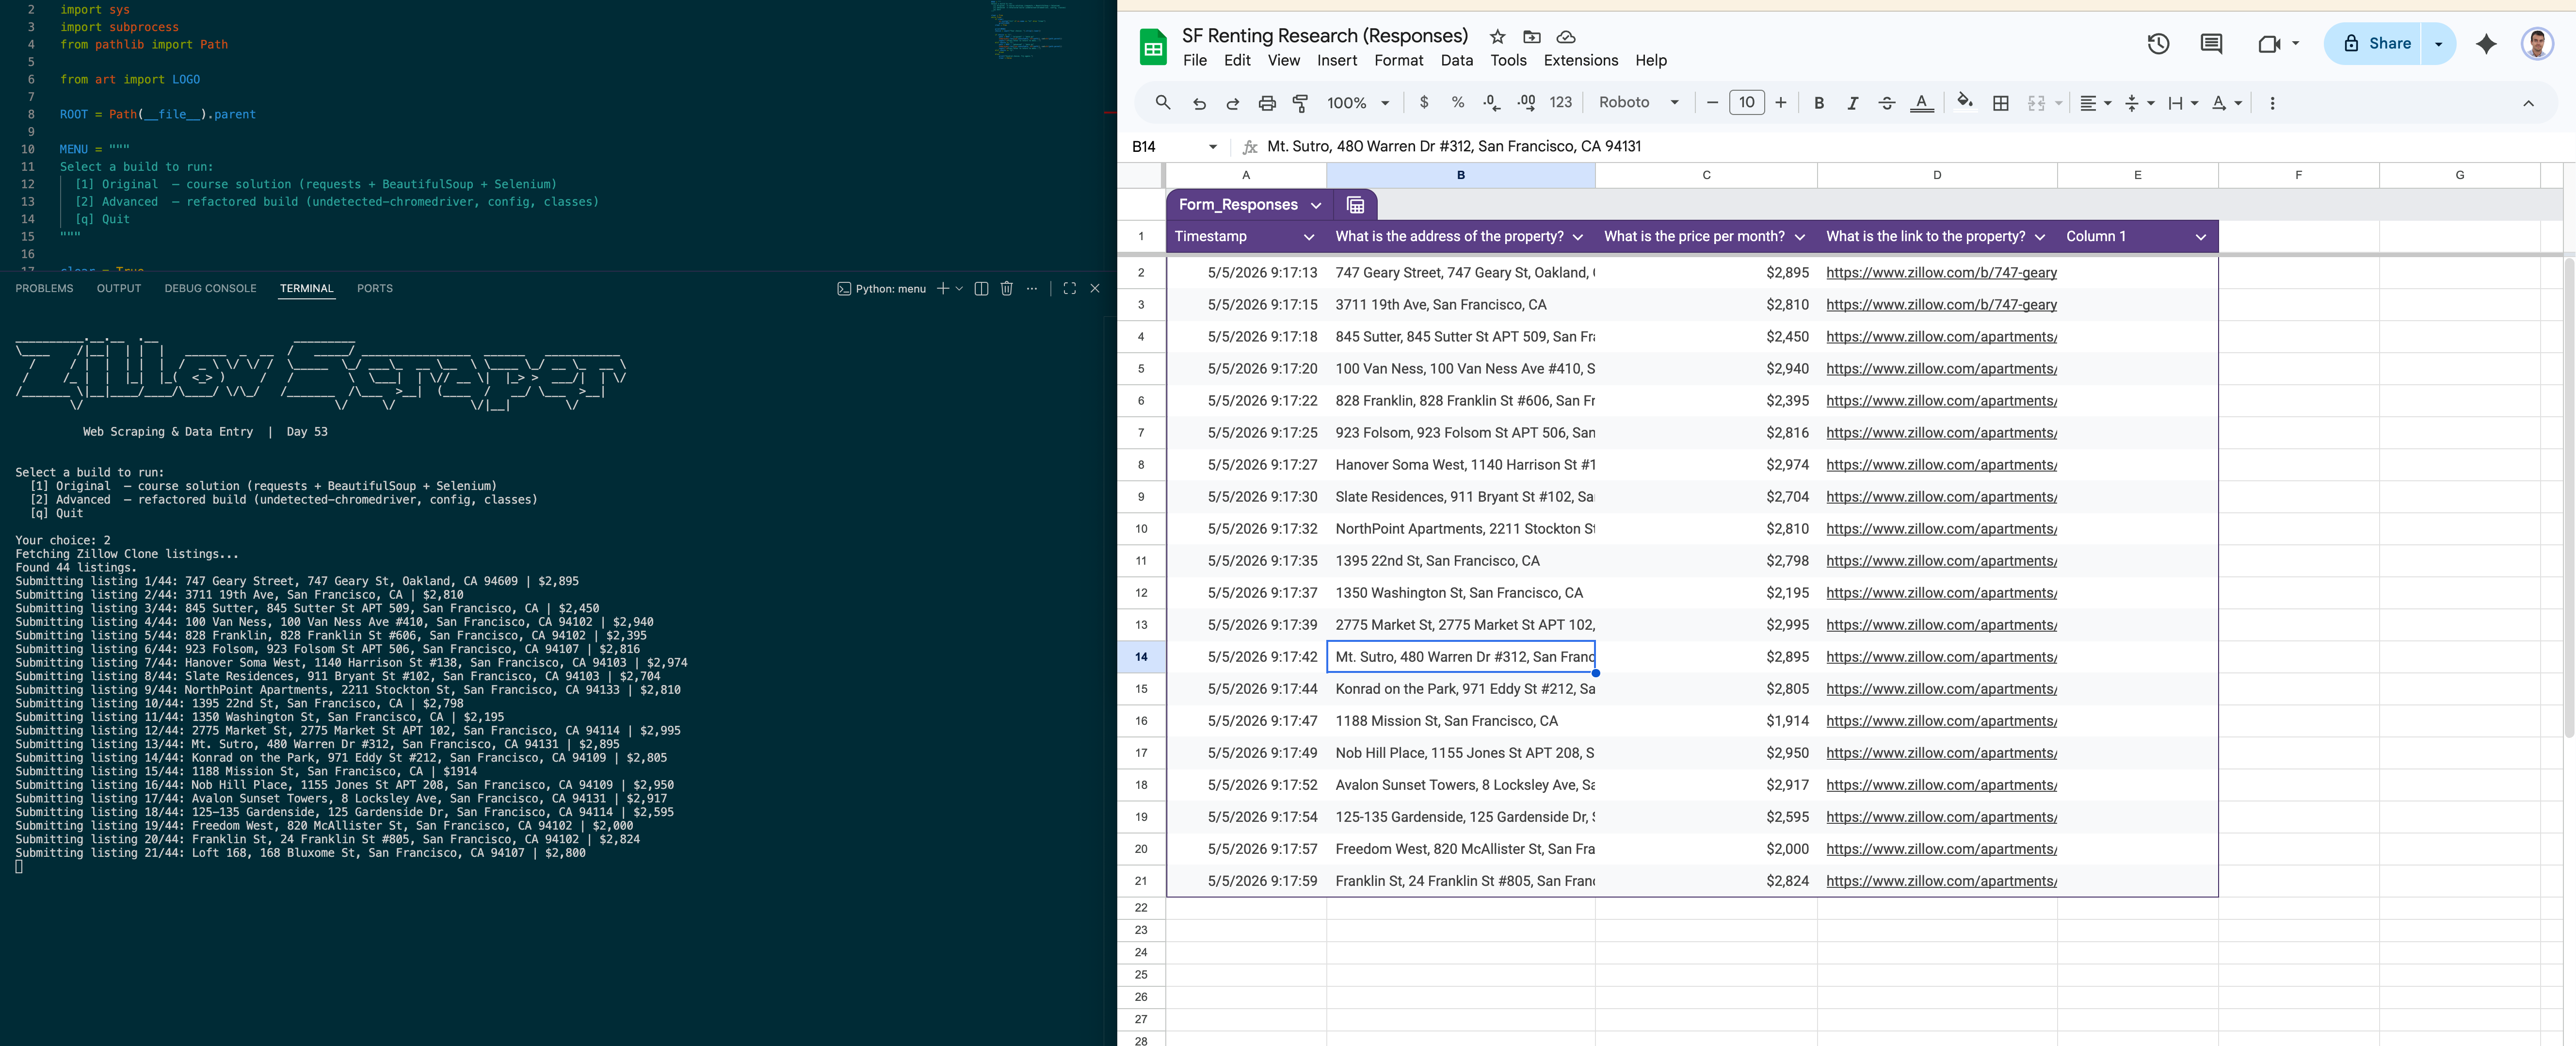Open the Column 1 header dropdown
The height and width of the screenshot is (1046, 2576).
2200,237
